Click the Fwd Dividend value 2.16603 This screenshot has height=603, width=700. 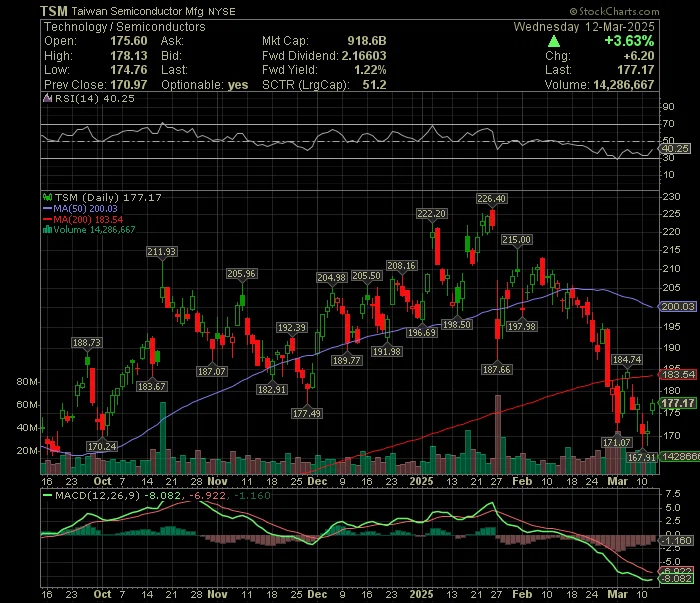pos(364,56)
